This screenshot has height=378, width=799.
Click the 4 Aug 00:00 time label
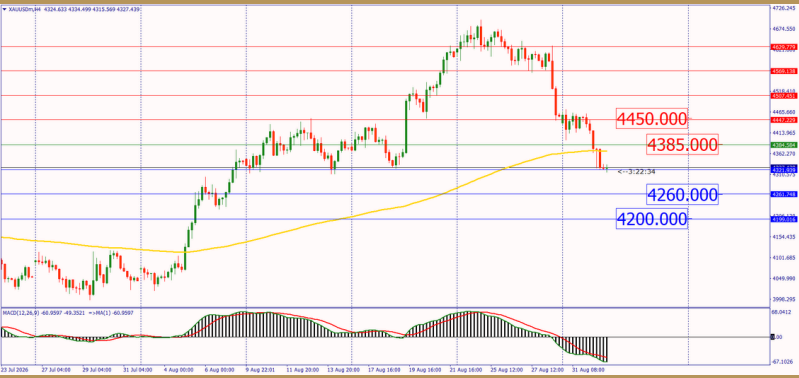pyautogui.click(x=178, y=369)
